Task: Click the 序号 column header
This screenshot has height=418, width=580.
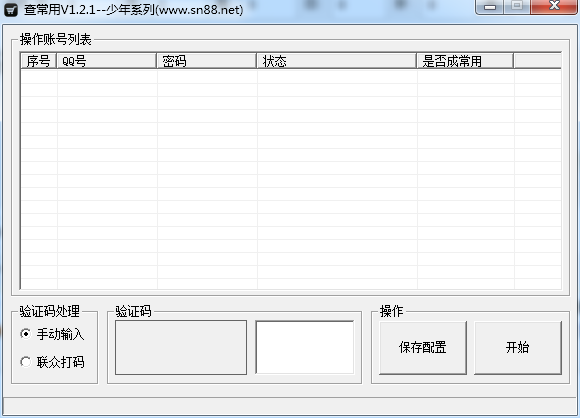Action: (38, 61)
